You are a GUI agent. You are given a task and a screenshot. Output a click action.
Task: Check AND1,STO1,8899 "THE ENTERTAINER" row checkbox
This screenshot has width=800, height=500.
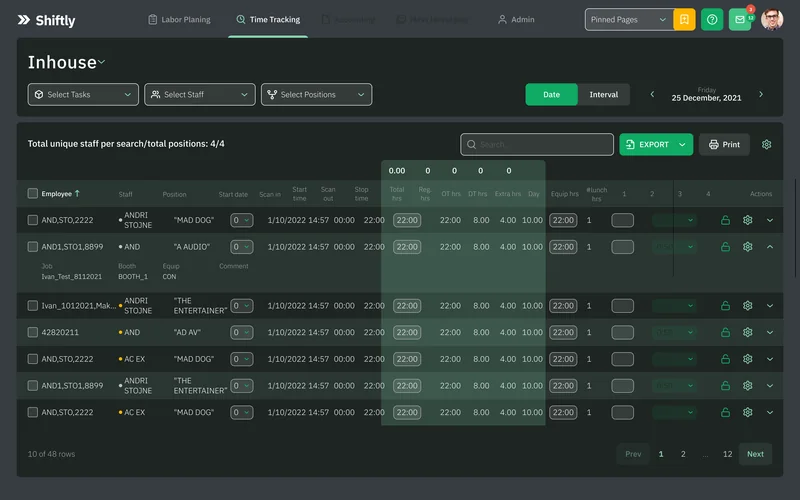[33, 386]
